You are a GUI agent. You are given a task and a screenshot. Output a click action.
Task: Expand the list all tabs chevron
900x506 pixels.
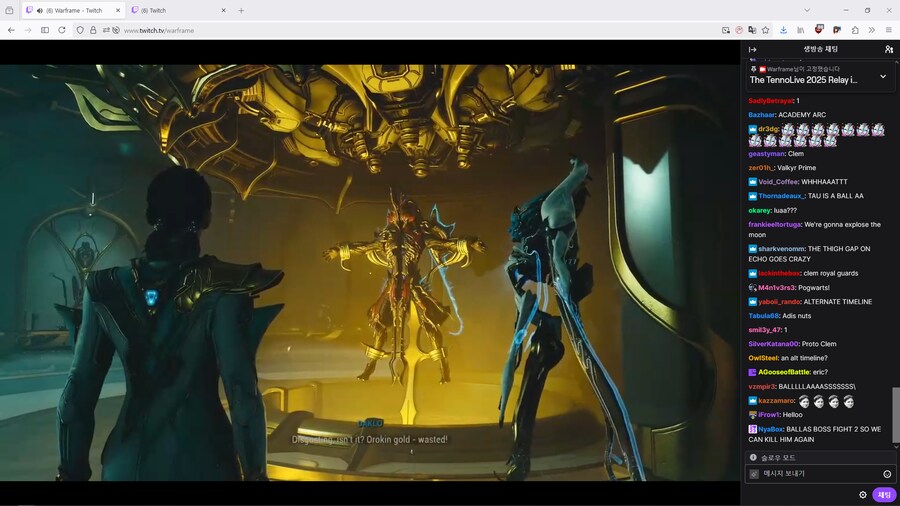click(x=807, y=10)
